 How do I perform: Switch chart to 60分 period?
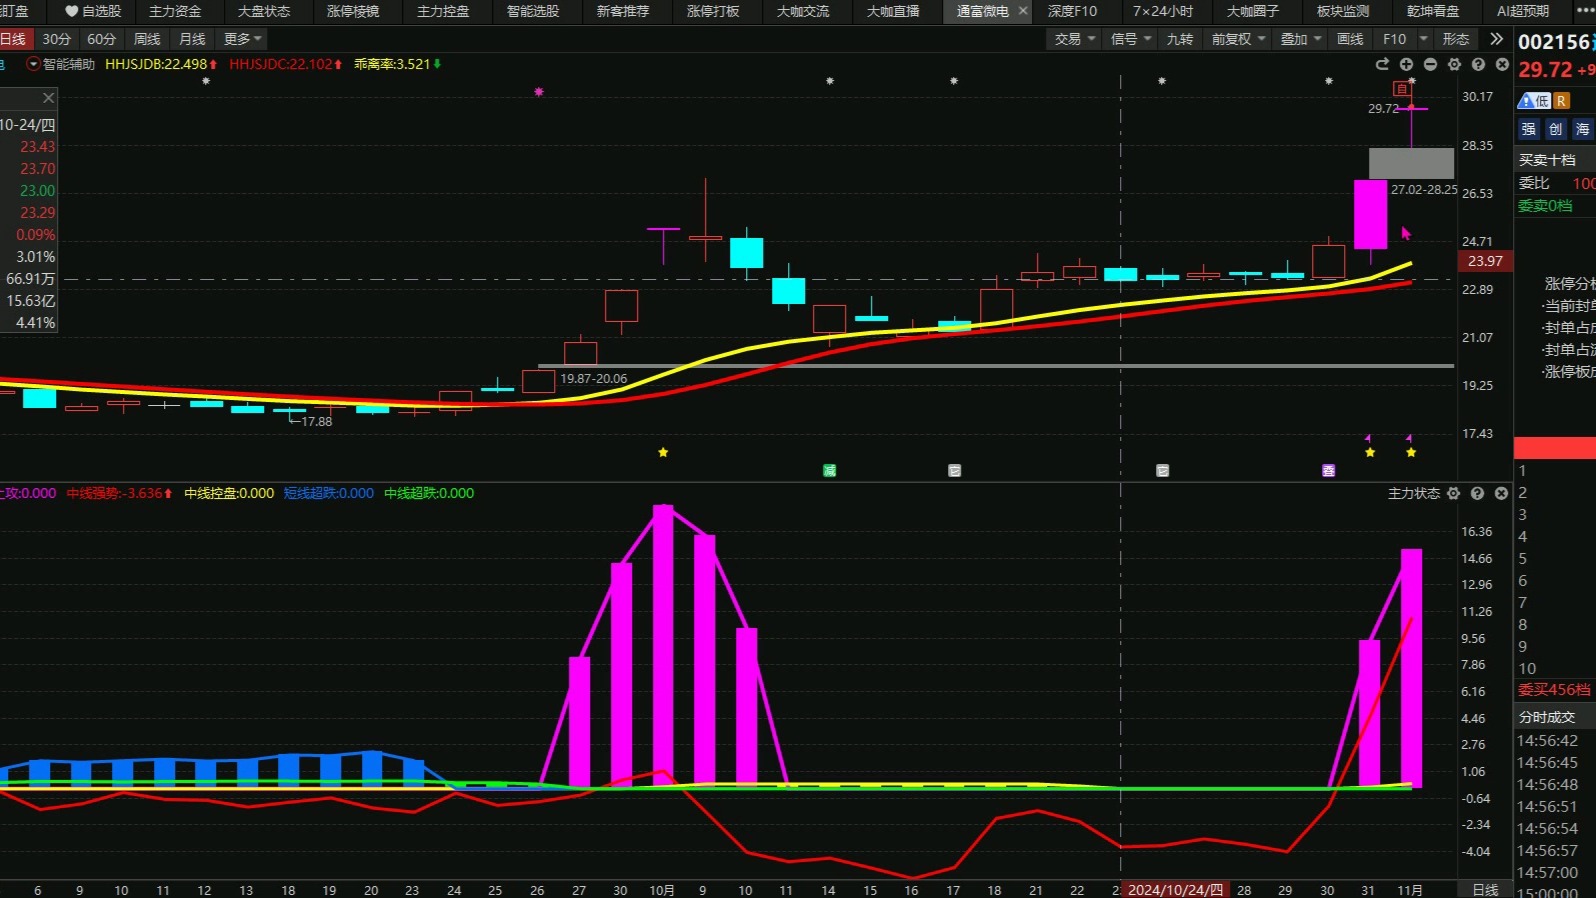pyautogui.click(x=102, y=39)
